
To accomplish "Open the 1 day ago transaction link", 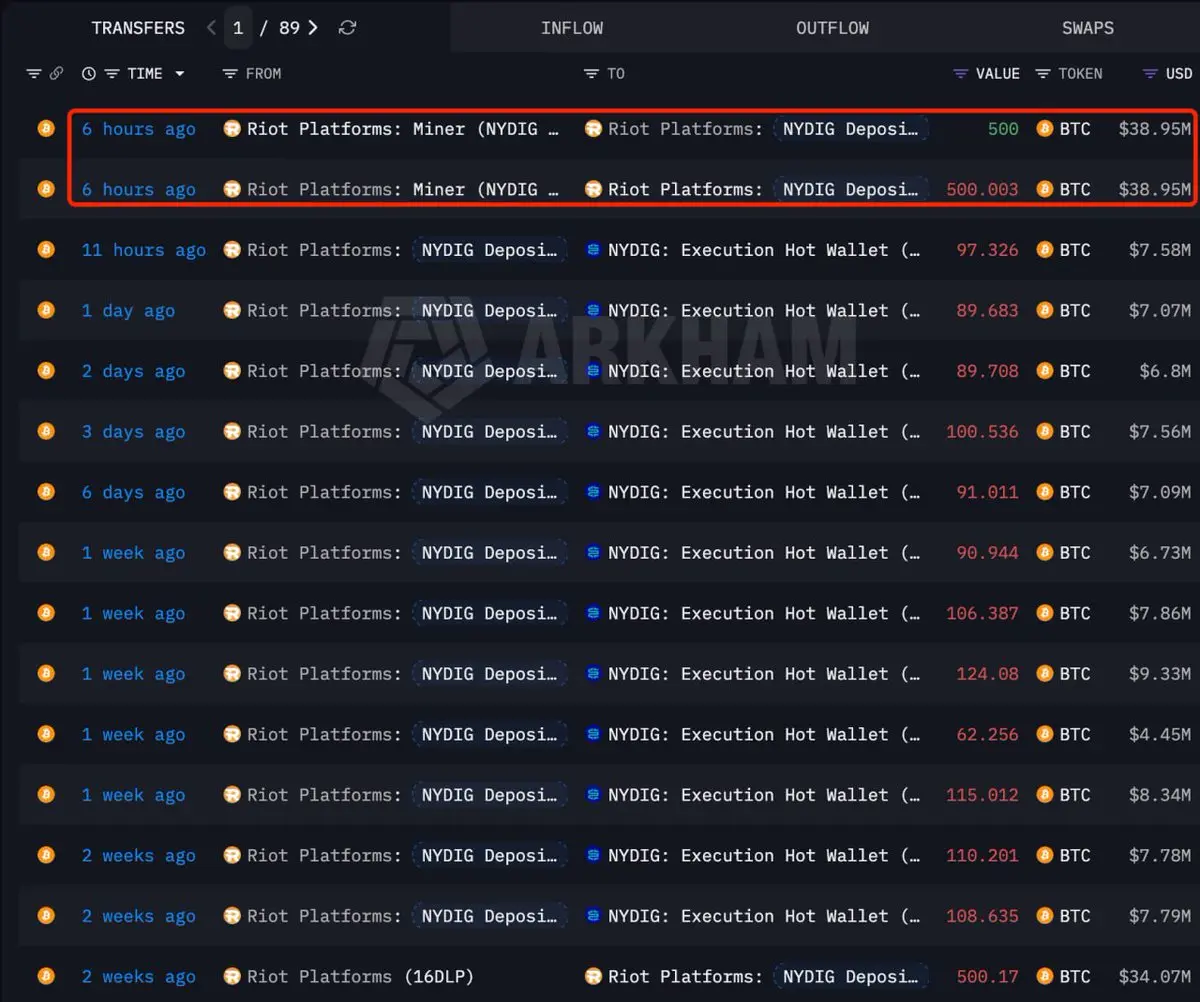I will (x=128, y=311).
